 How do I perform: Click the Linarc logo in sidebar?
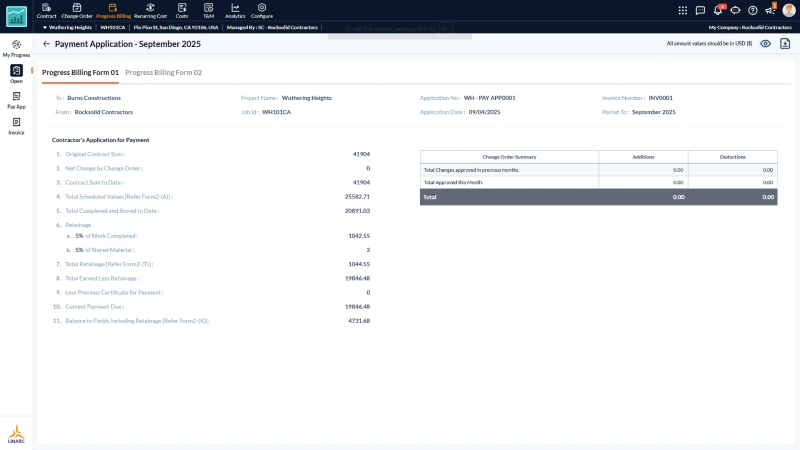pos(16,434)
